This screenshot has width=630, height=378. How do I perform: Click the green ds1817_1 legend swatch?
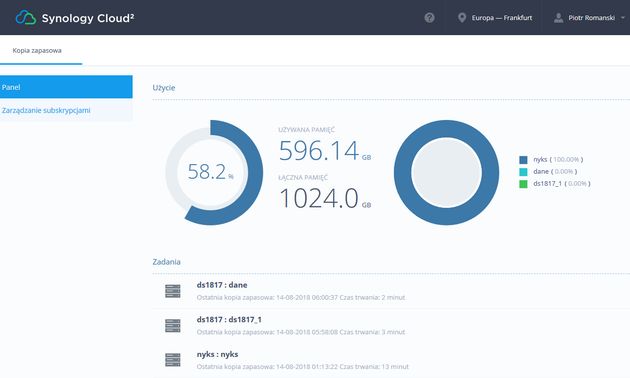point(523,184)
